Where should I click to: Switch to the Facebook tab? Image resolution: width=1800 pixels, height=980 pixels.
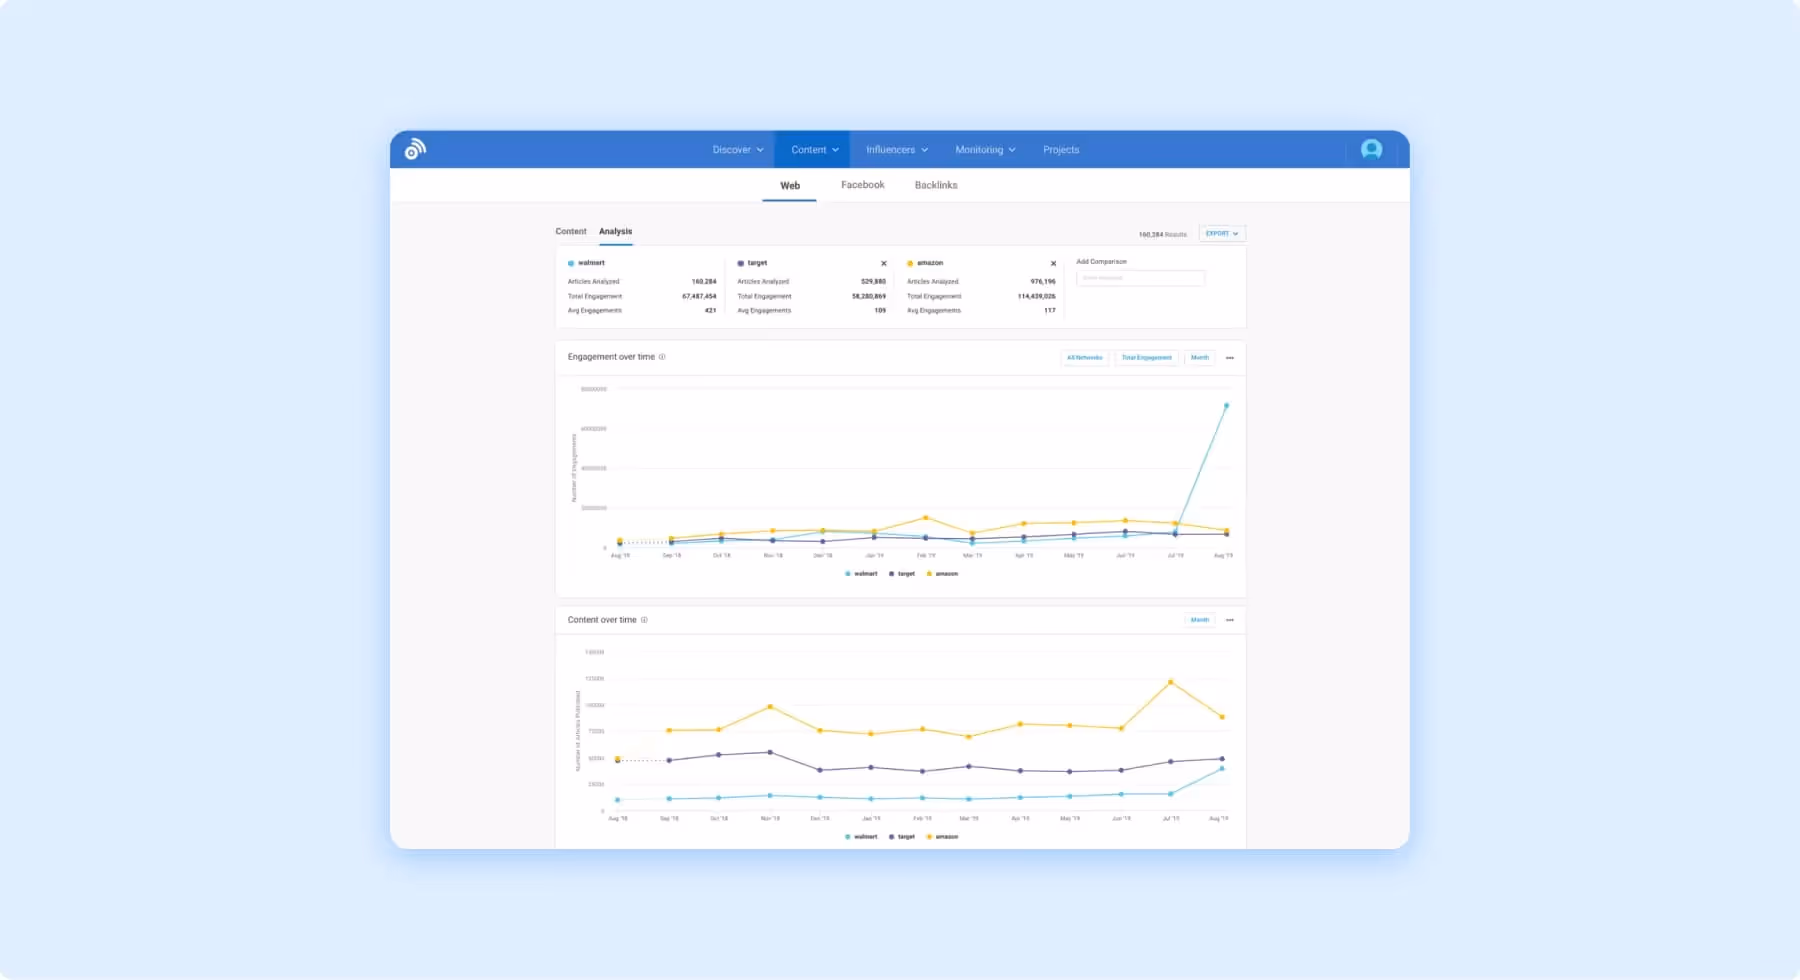click(862, 184)
